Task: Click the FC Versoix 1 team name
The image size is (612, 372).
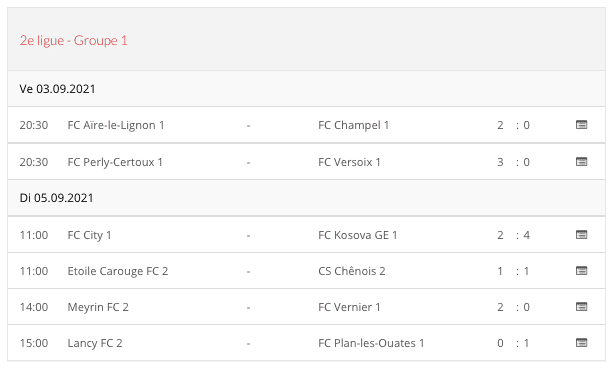Action: pos(349,162)
